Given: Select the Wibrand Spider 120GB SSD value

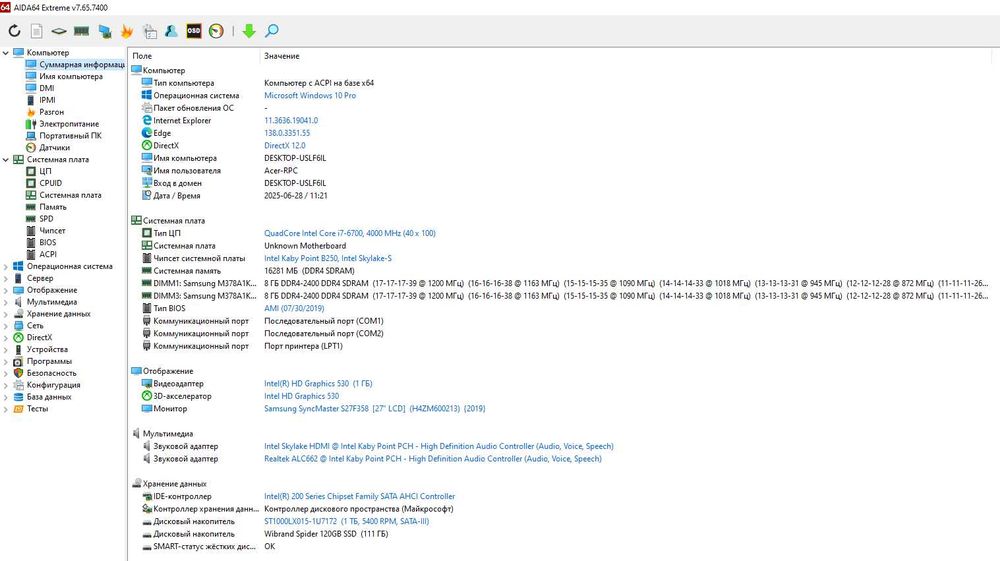Looking at the screenshot, I should pos(326,534).
